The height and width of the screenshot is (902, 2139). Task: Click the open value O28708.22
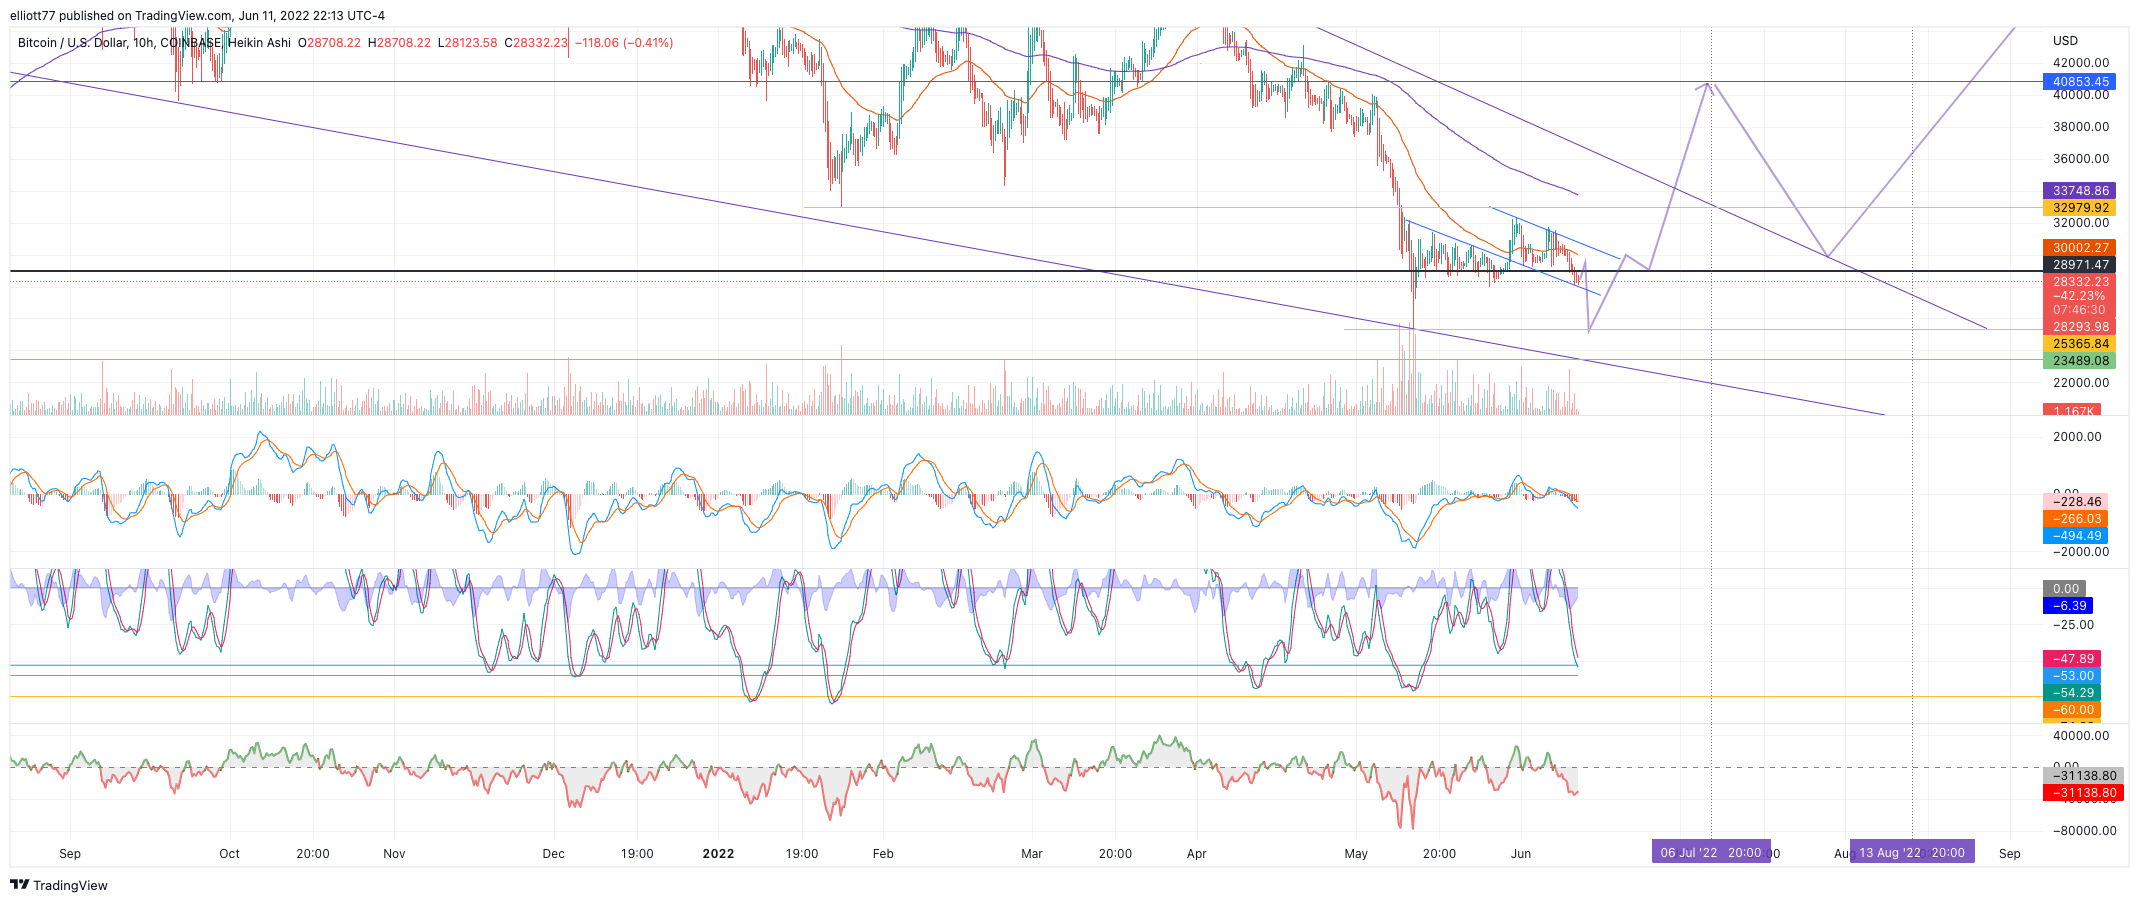[x=330, y=43]
